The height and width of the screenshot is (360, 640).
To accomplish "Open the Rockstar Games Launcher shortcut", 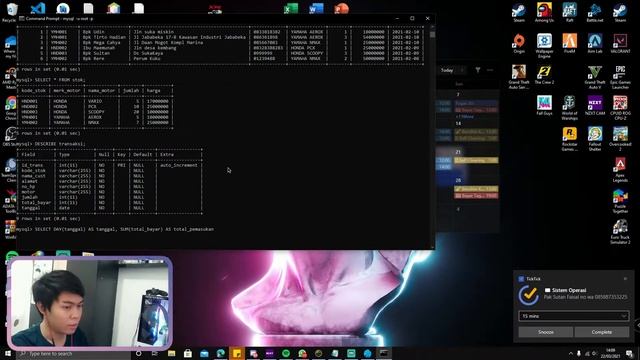I will point(569,139).
